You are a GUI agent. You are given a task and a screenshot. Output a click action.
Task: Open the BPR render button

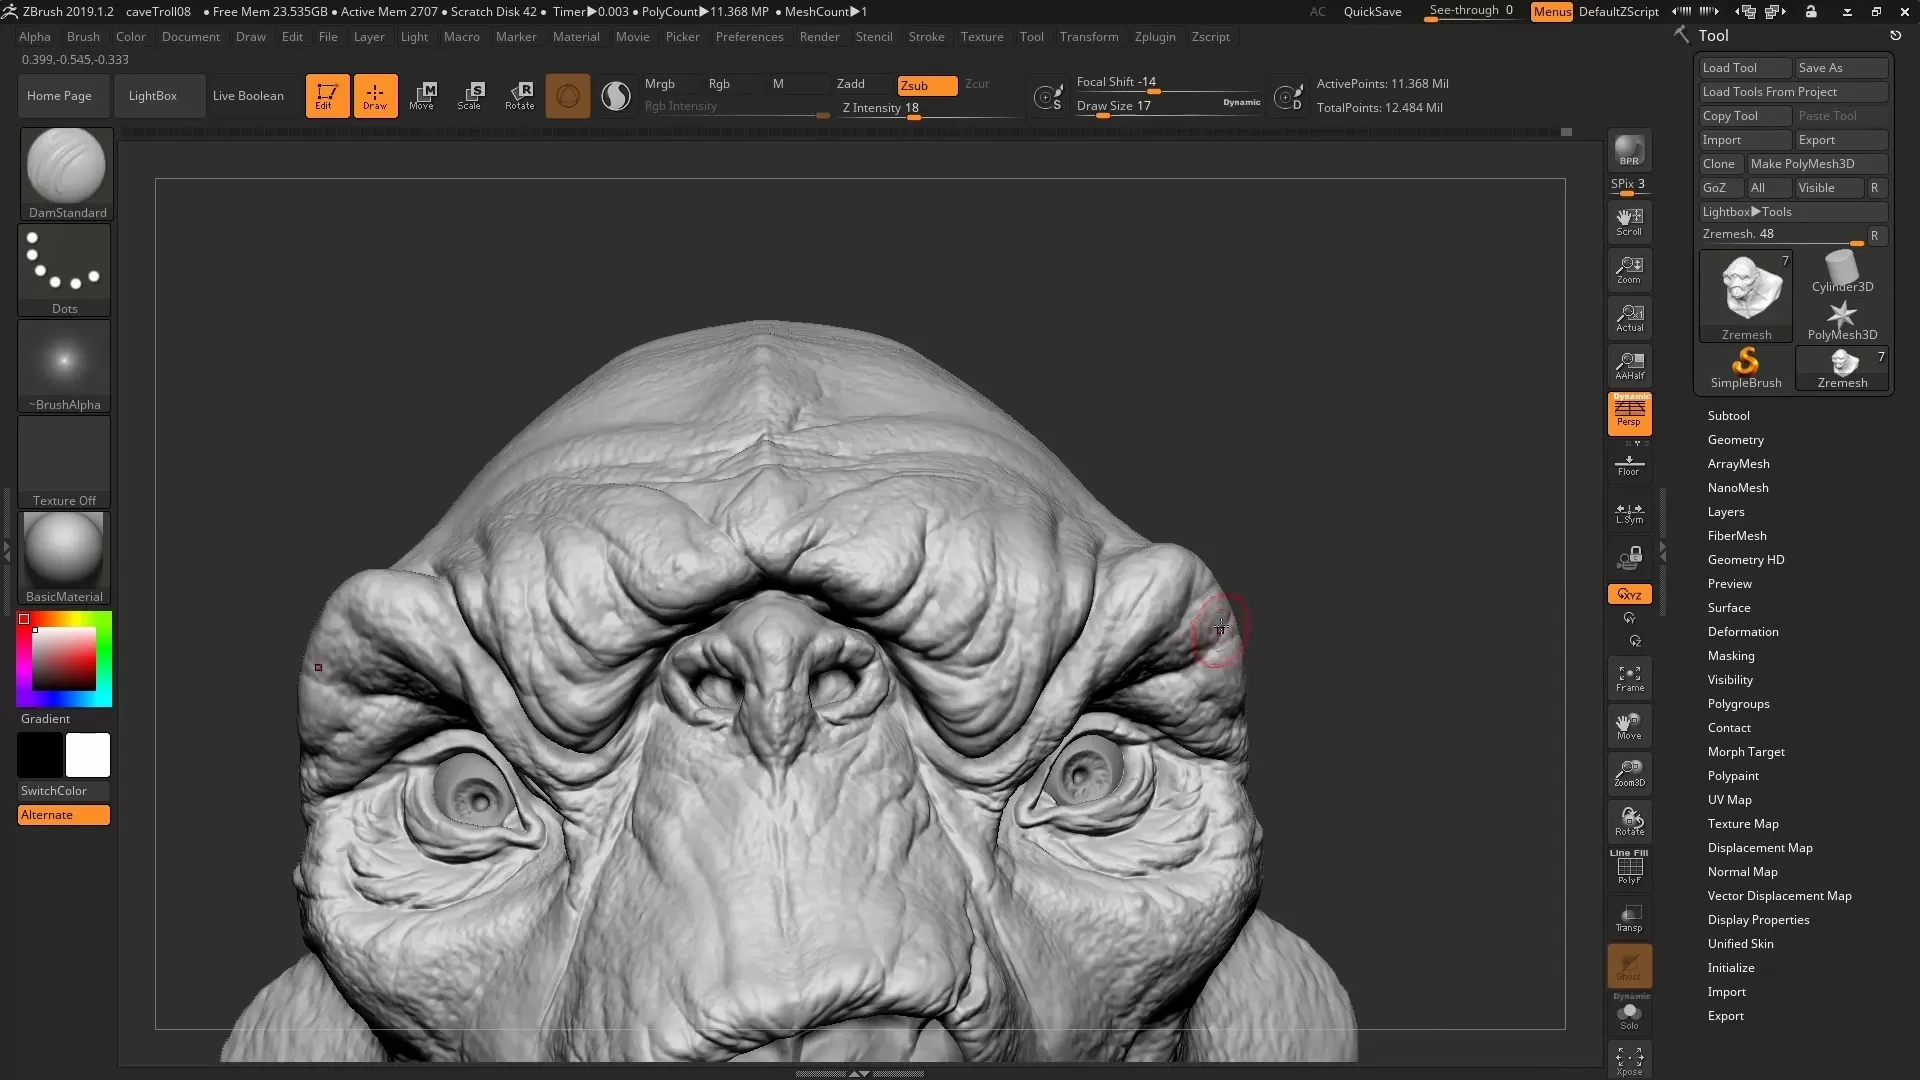pos(1629,152)
